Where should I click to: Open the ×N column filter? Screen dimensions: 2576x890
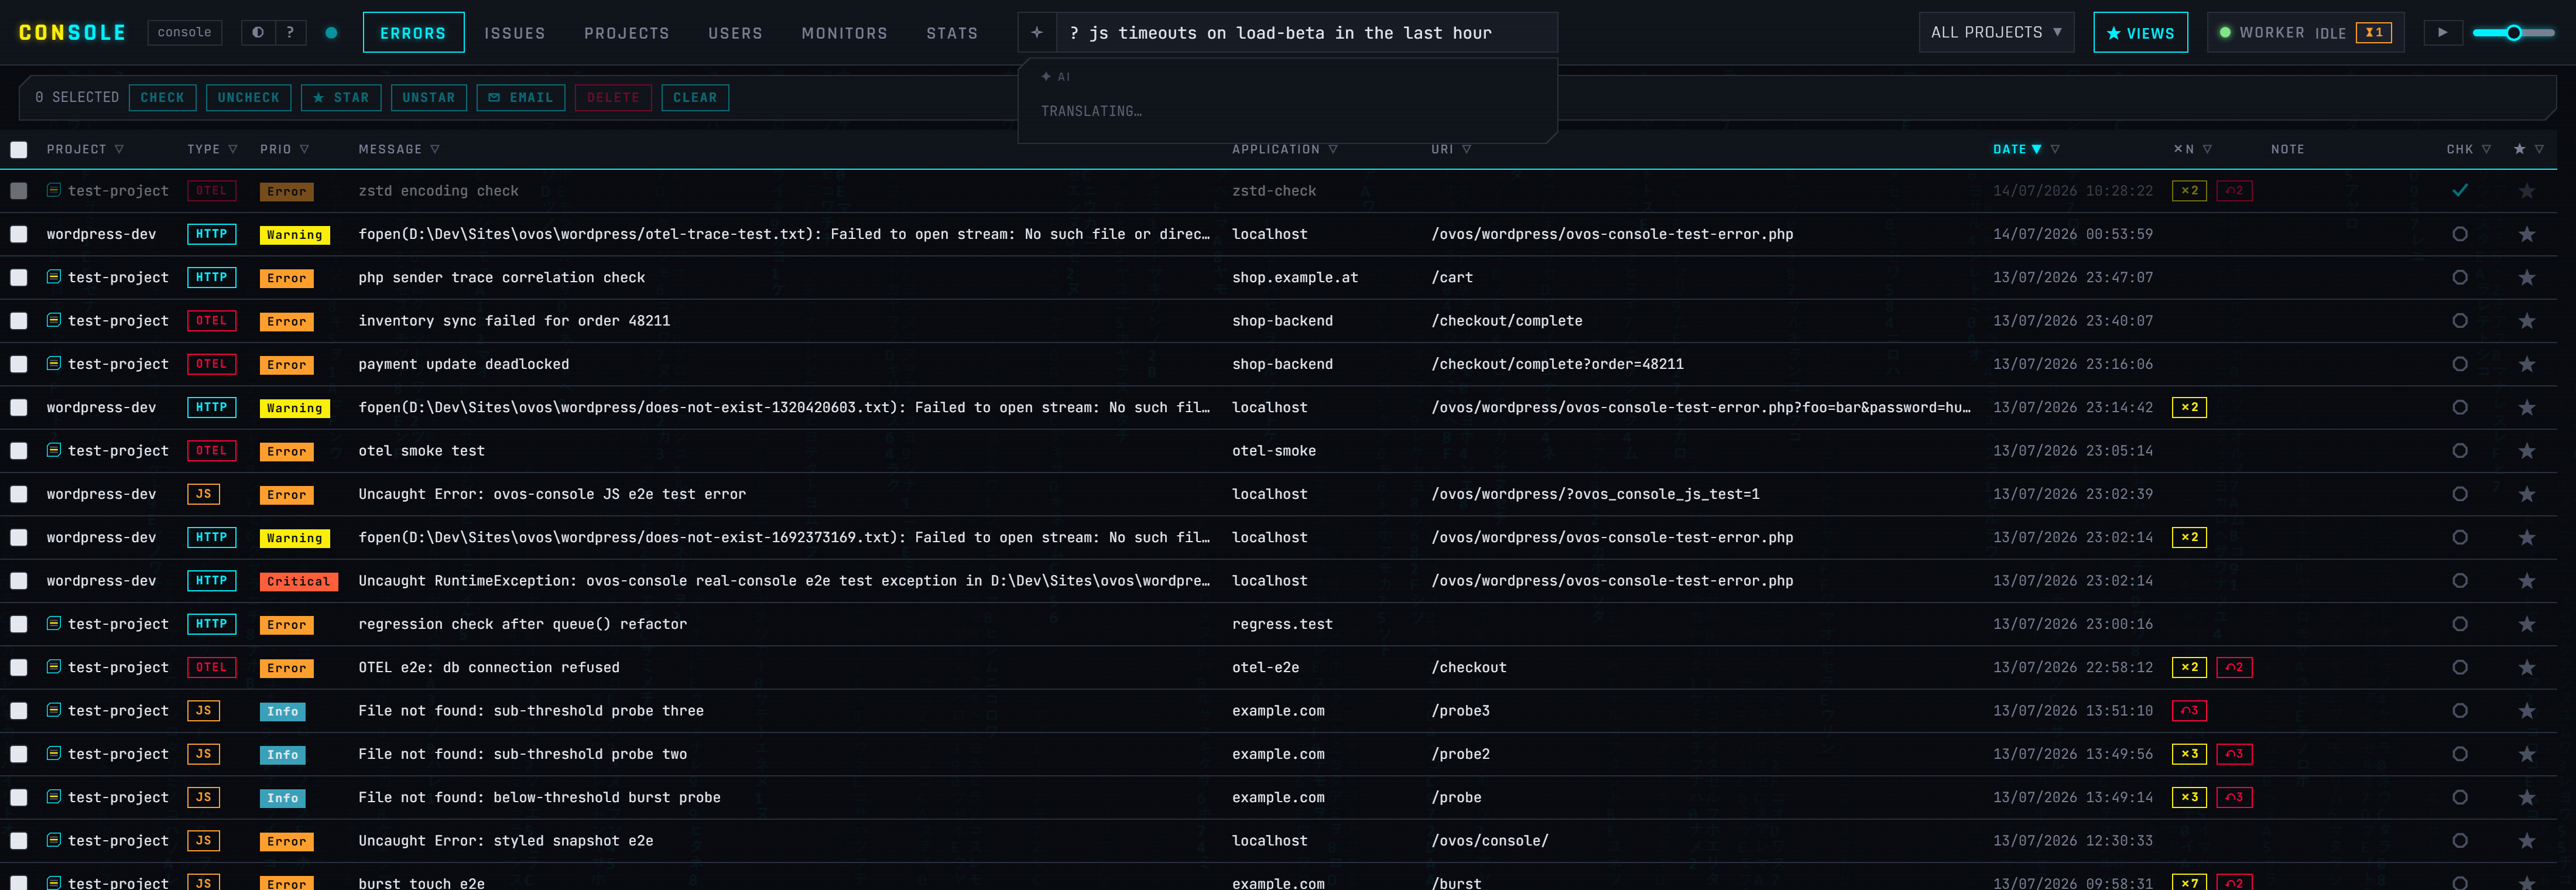[2207, 149]
